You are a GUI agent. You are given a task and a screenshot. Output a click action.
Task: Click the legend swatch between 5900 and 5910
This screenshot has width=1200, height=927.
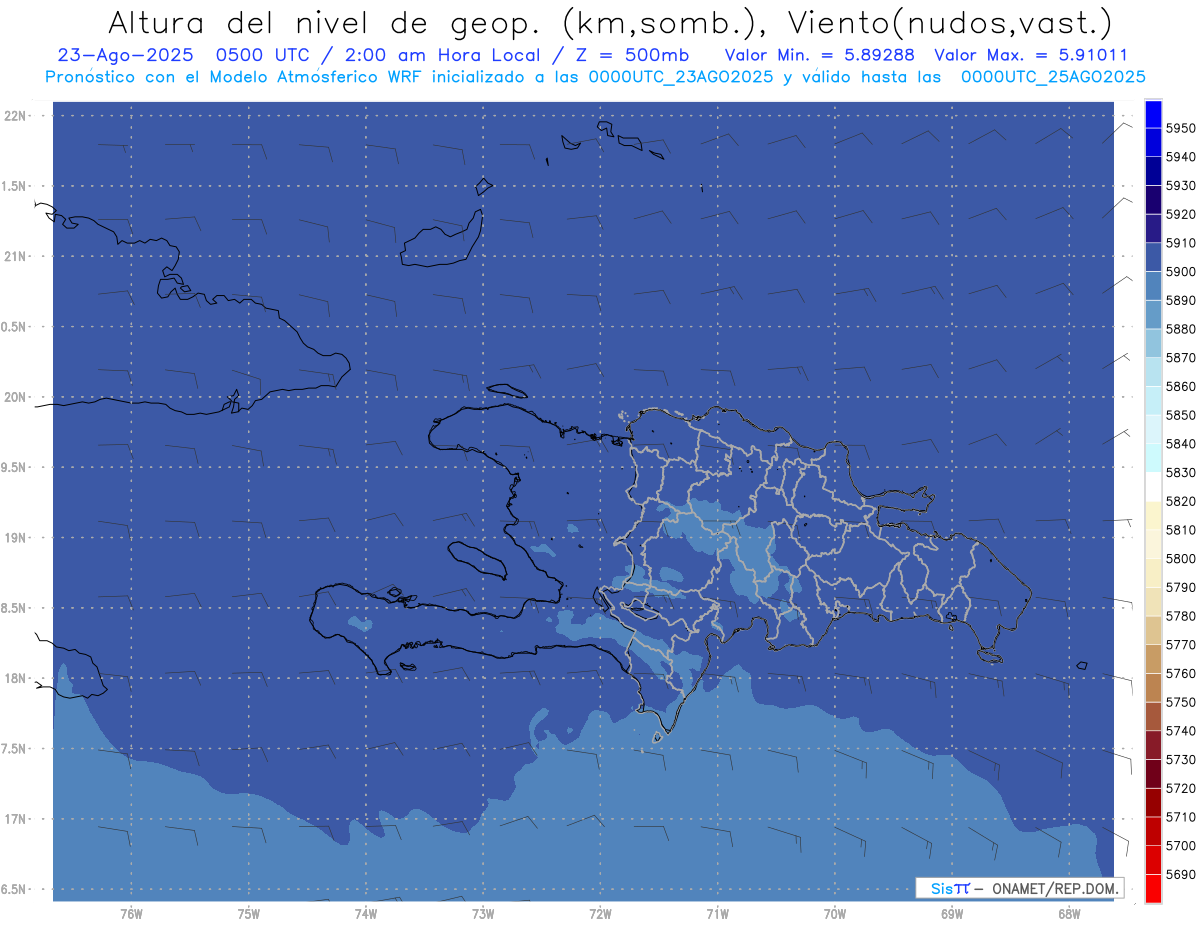tap(1153, 257)
